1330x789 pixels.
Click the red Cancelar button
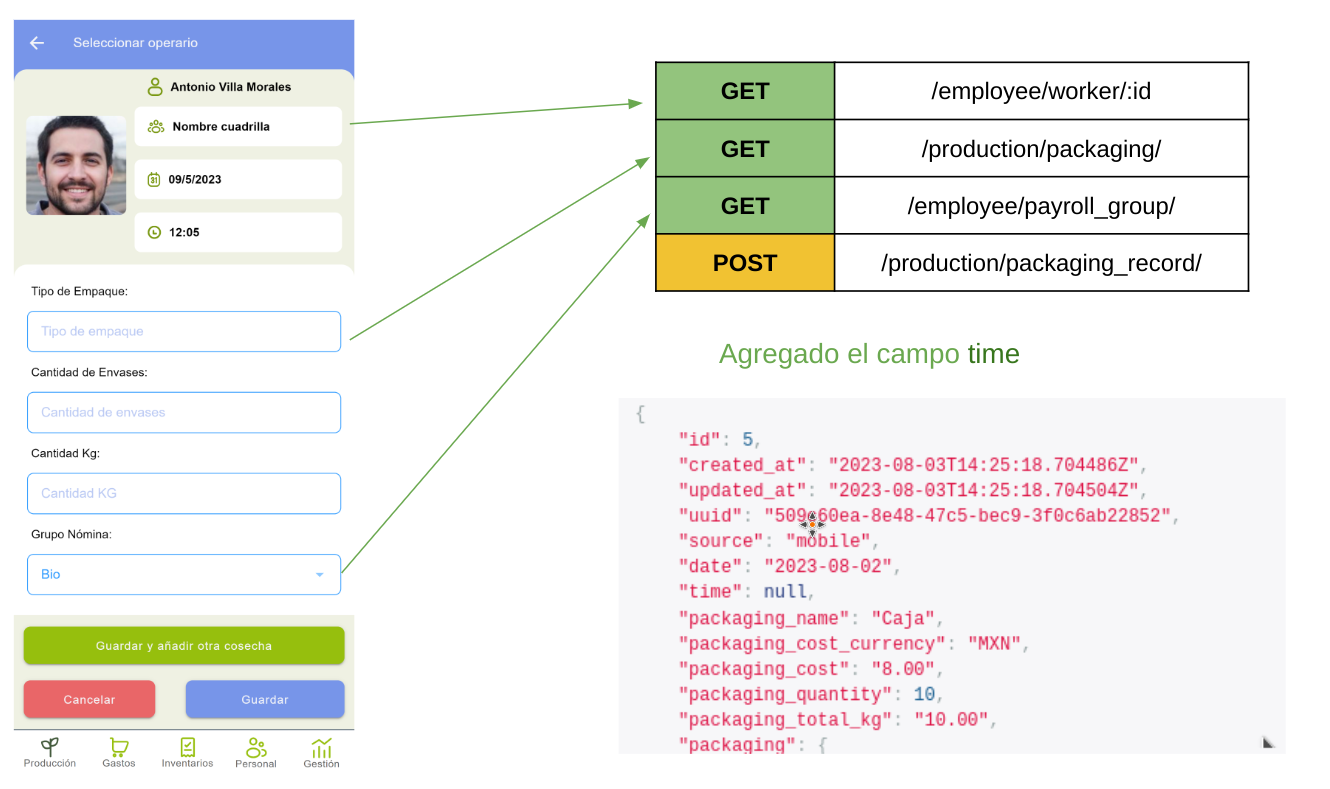pyautogui.click(x=89, y=700)
